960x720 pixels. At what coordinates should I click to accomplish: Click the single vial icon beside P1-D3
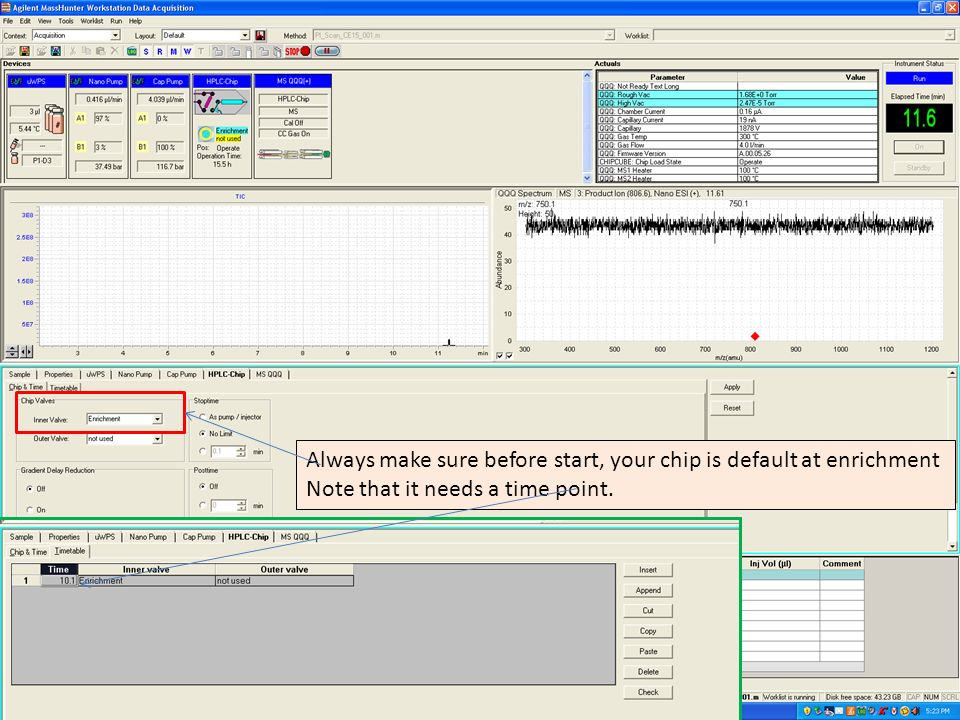[15, 159]
